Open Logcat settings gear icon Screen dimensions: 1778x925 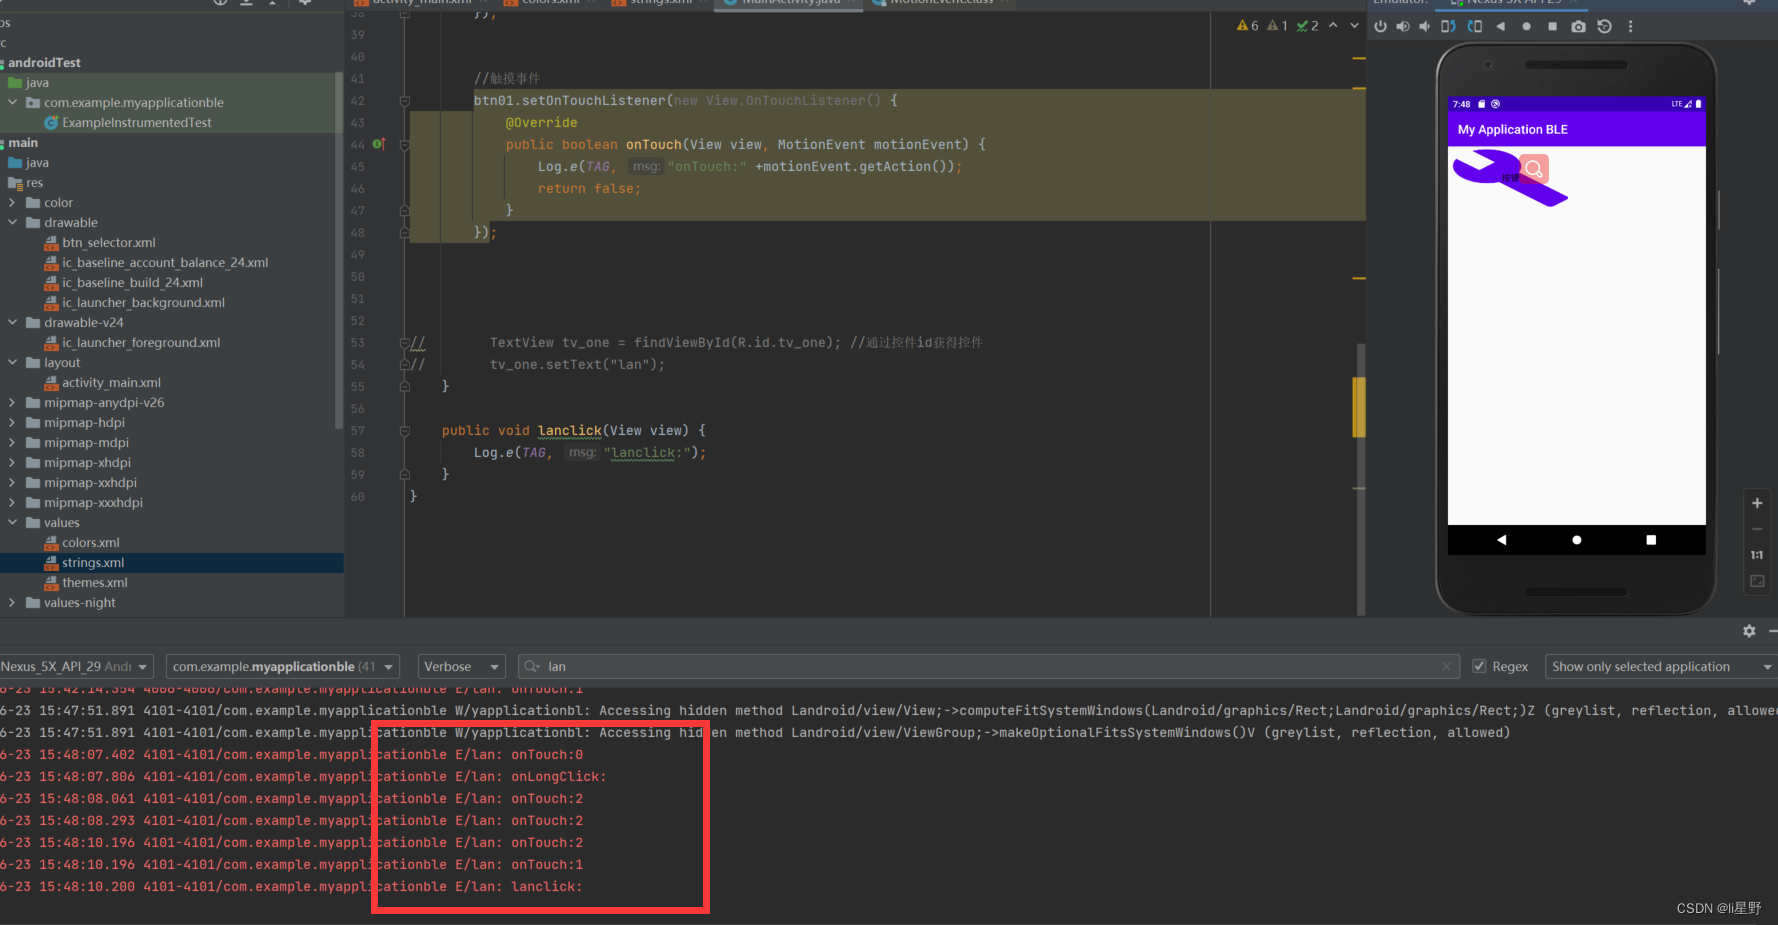pyautogui.click(x=1749, y=631)
